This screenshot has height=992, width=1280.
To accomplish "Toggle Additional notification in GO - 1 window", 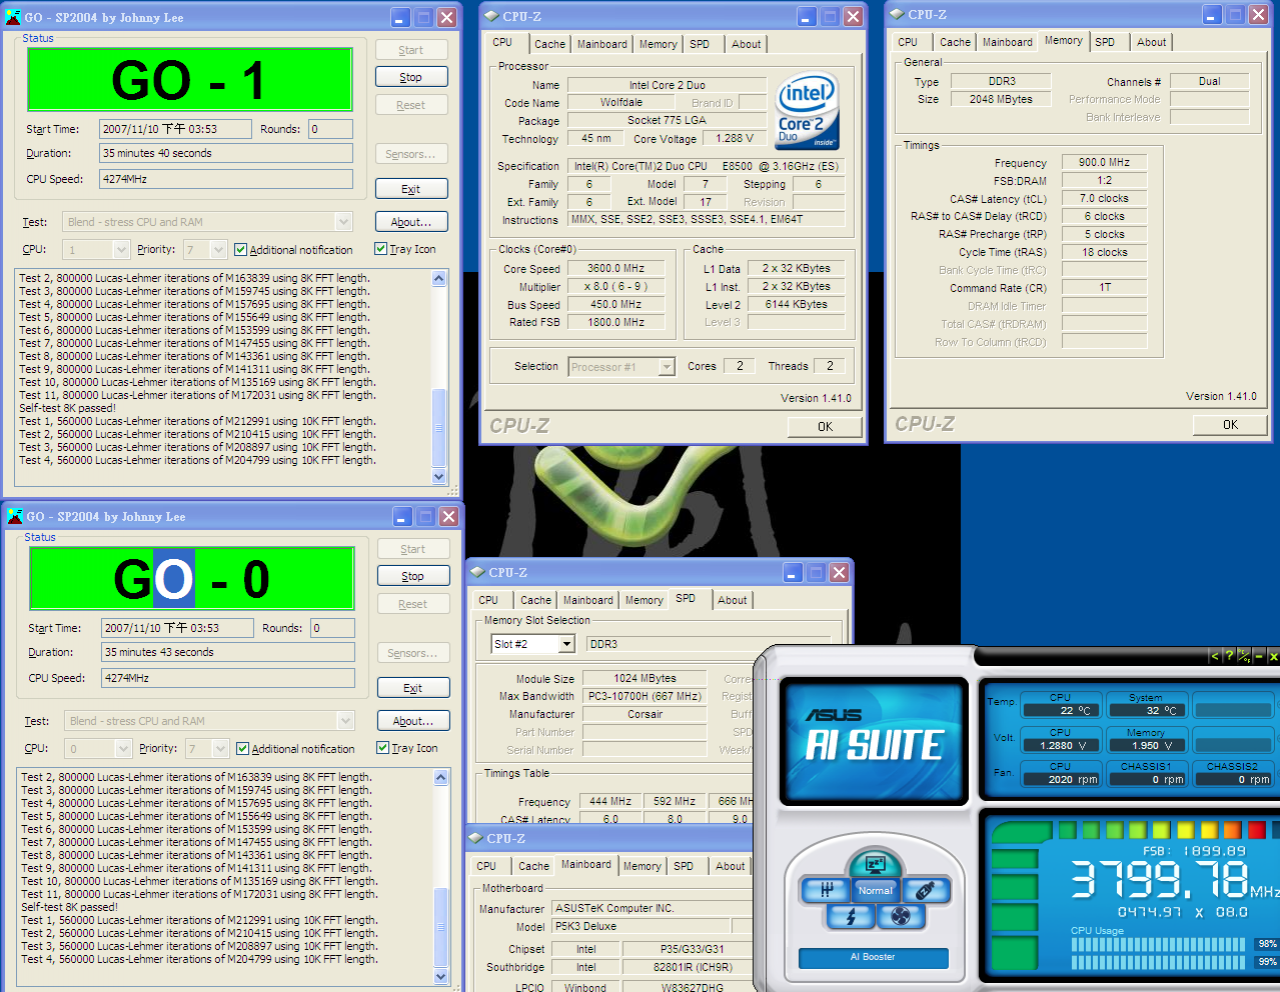I will point(240,249).
